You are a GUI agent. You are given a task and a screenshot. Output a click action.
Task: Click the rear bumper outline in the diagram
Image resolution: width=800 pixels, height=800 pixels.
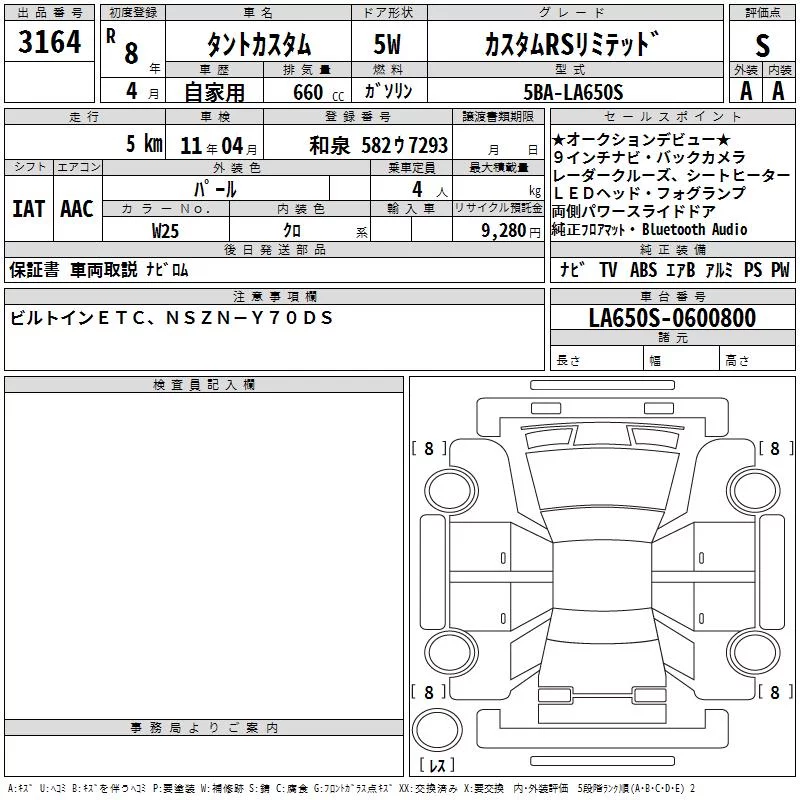[602, 729]
